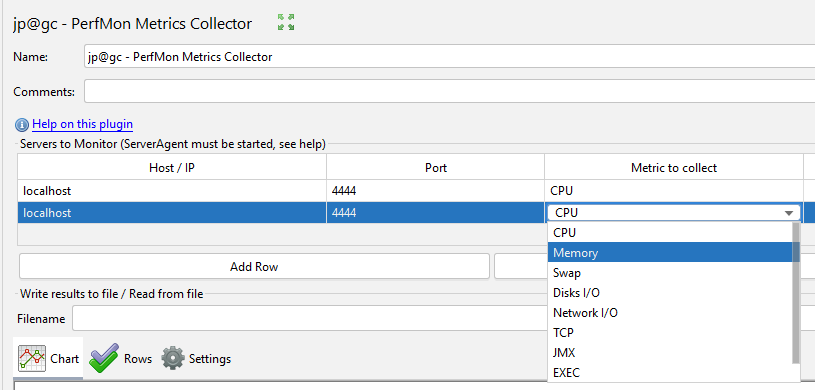Click the green expand arrows icon
This screenshot has width=815, height=390.
tap(286, 22)
